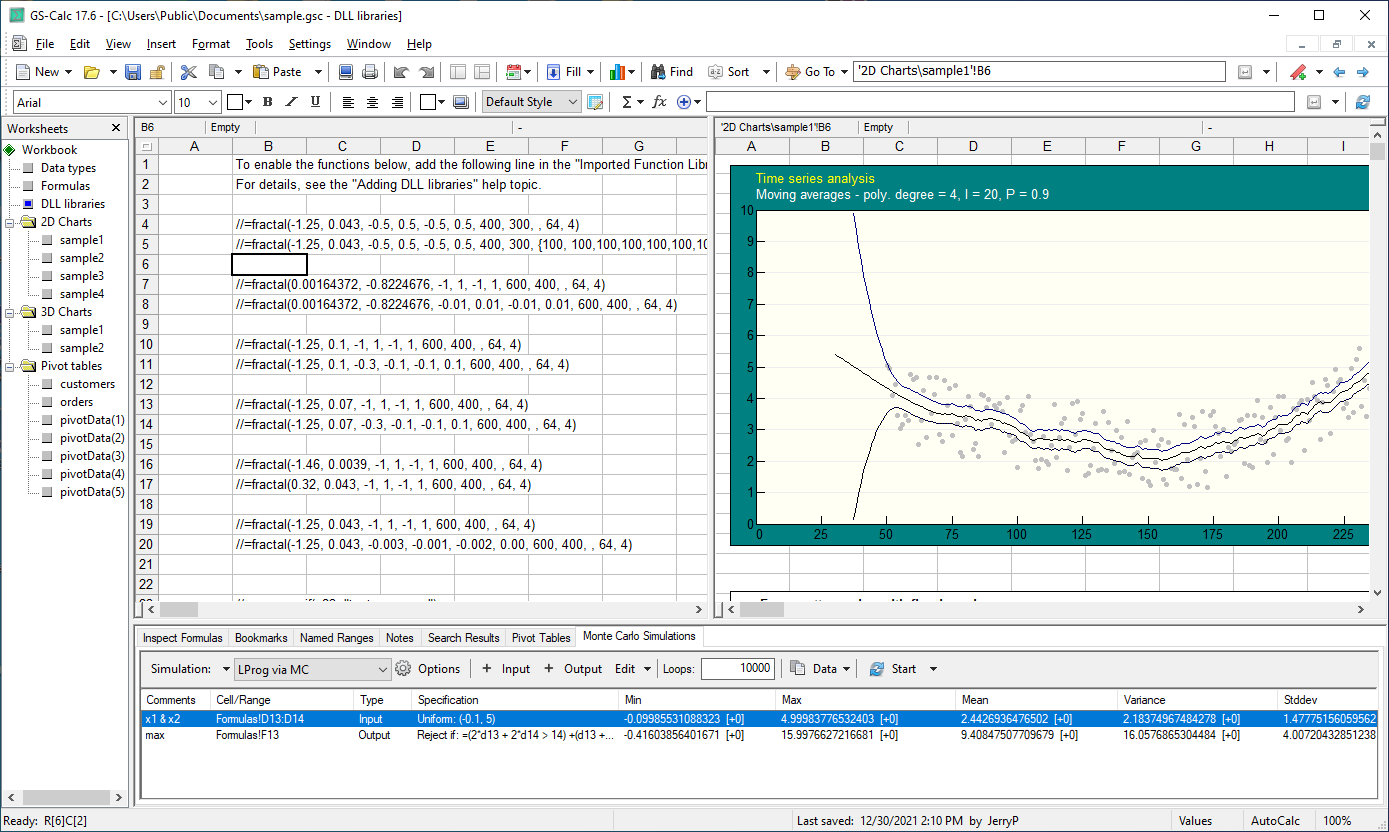Click the Find button
The width and height of the screenshot is (1389, 832).
point(671,72)
